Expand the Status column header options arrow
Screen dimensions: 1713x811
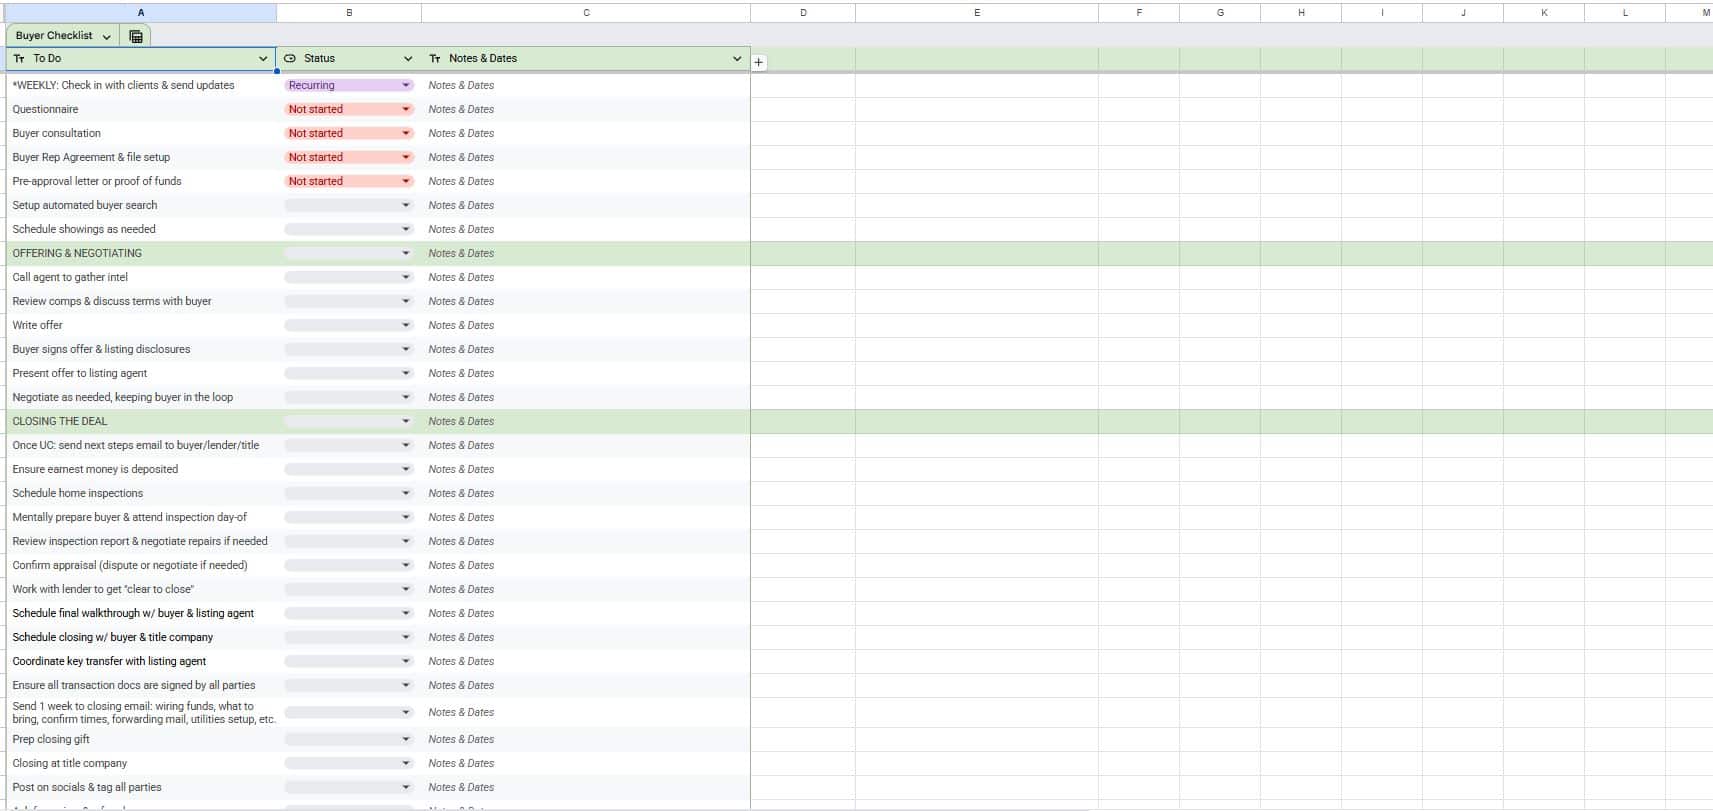[x=408, y=59]
